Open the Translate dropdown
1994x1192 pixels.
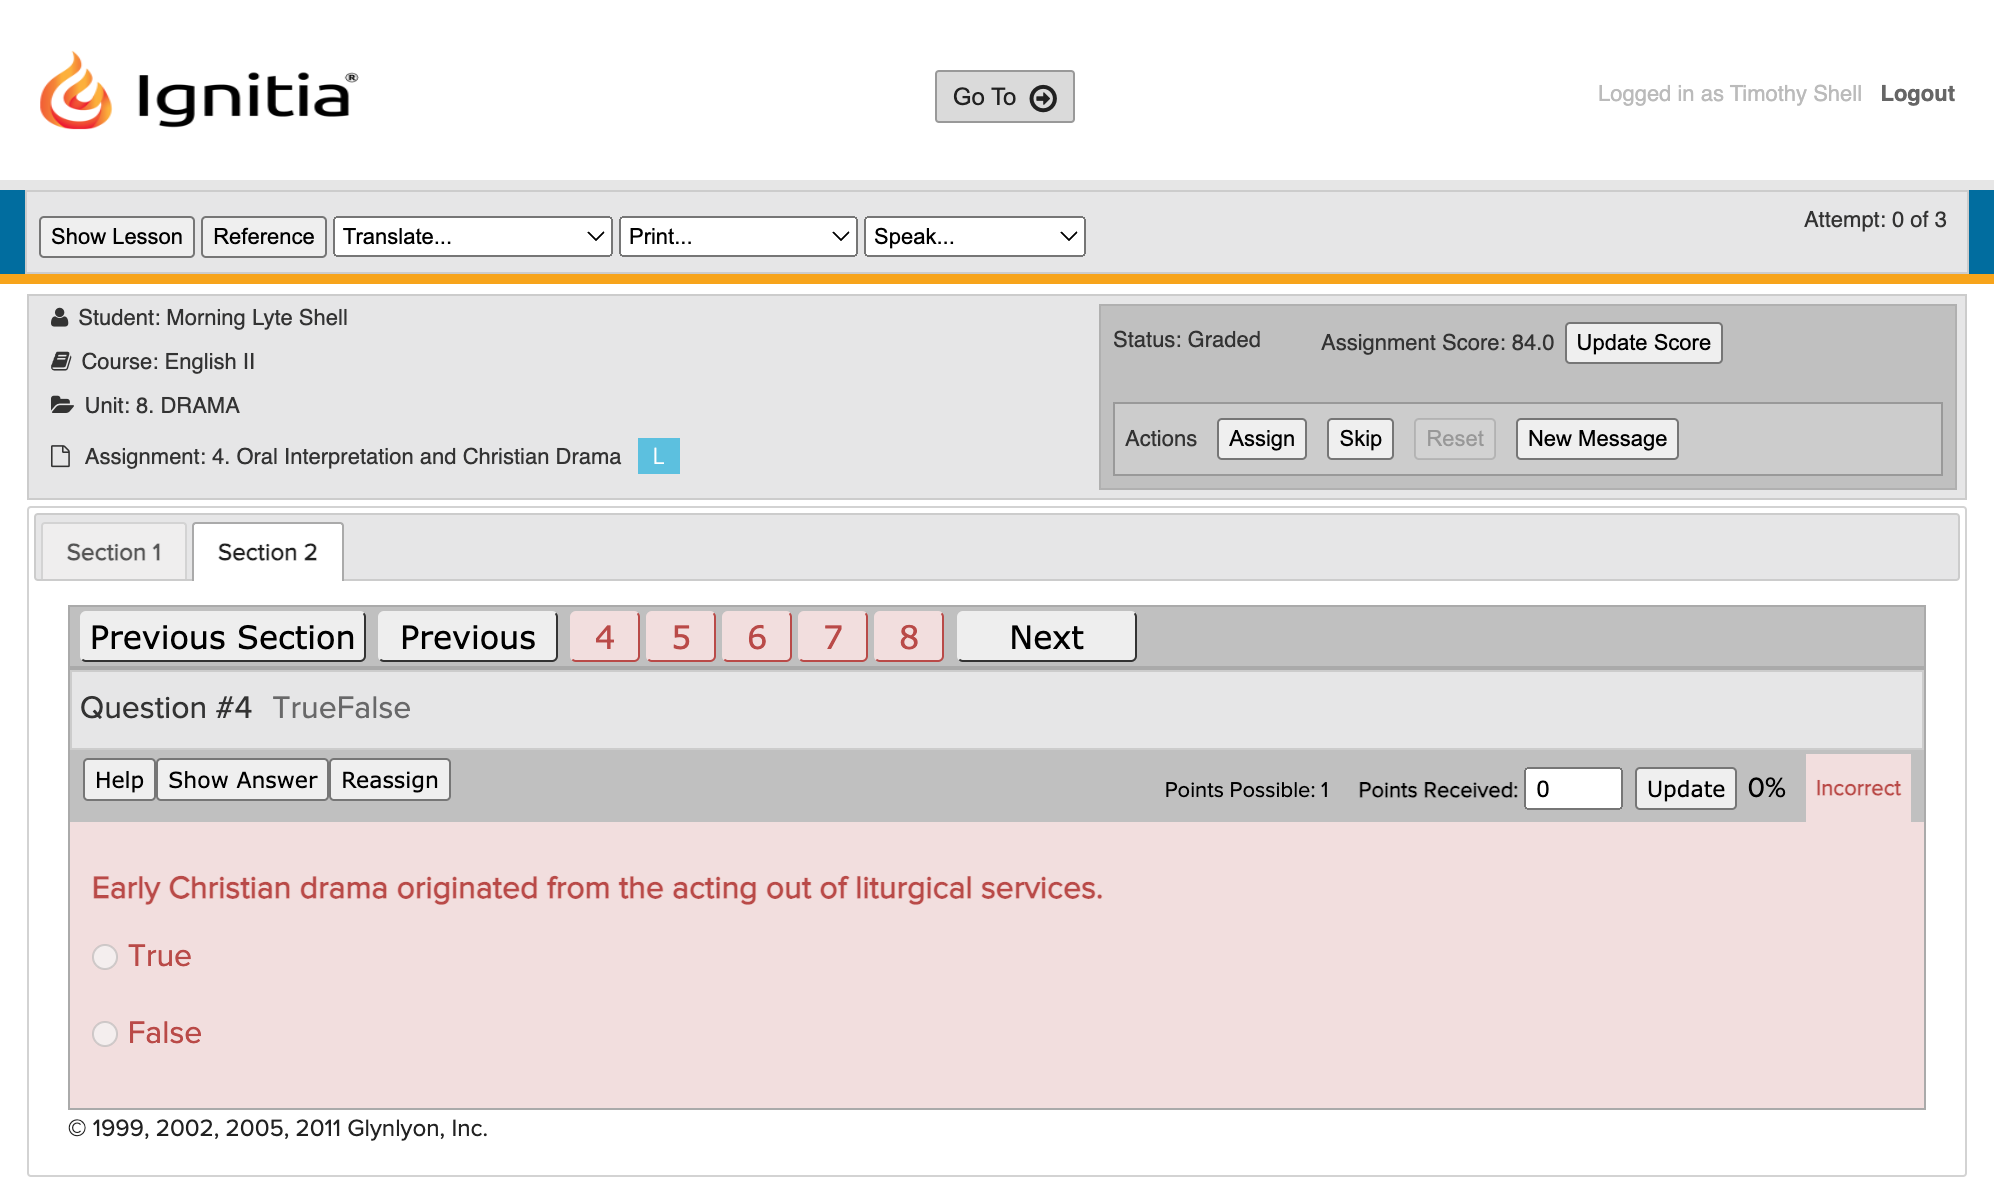pyautogui.click(x=473, y=237)
